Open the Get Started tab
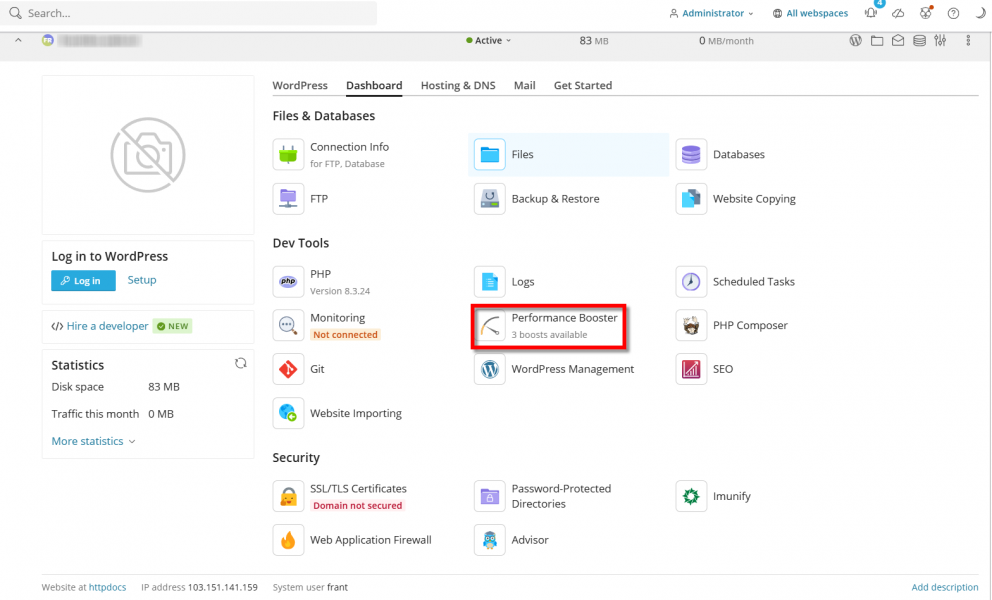Screen dimensions: 992x600 583,85
